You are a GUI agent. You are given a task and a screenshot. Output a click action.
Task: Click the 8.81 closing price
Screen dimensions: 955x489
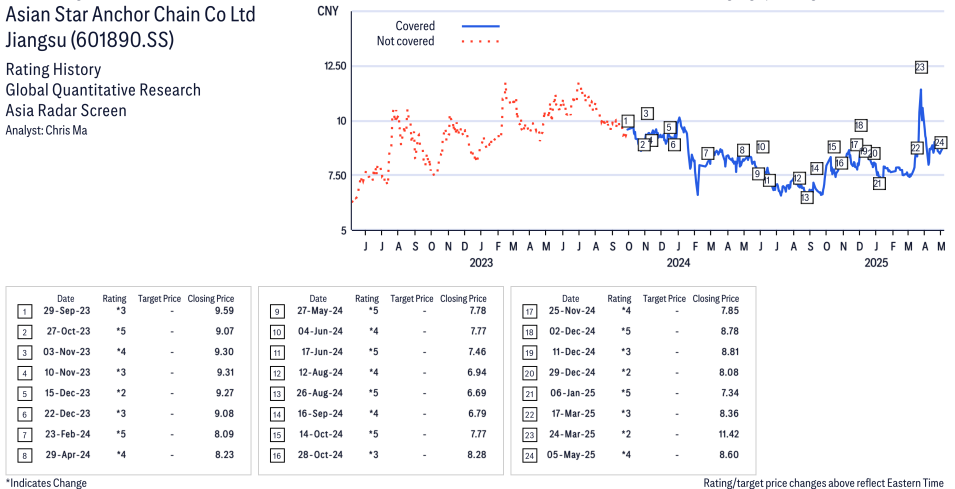(x=730, y=352)
